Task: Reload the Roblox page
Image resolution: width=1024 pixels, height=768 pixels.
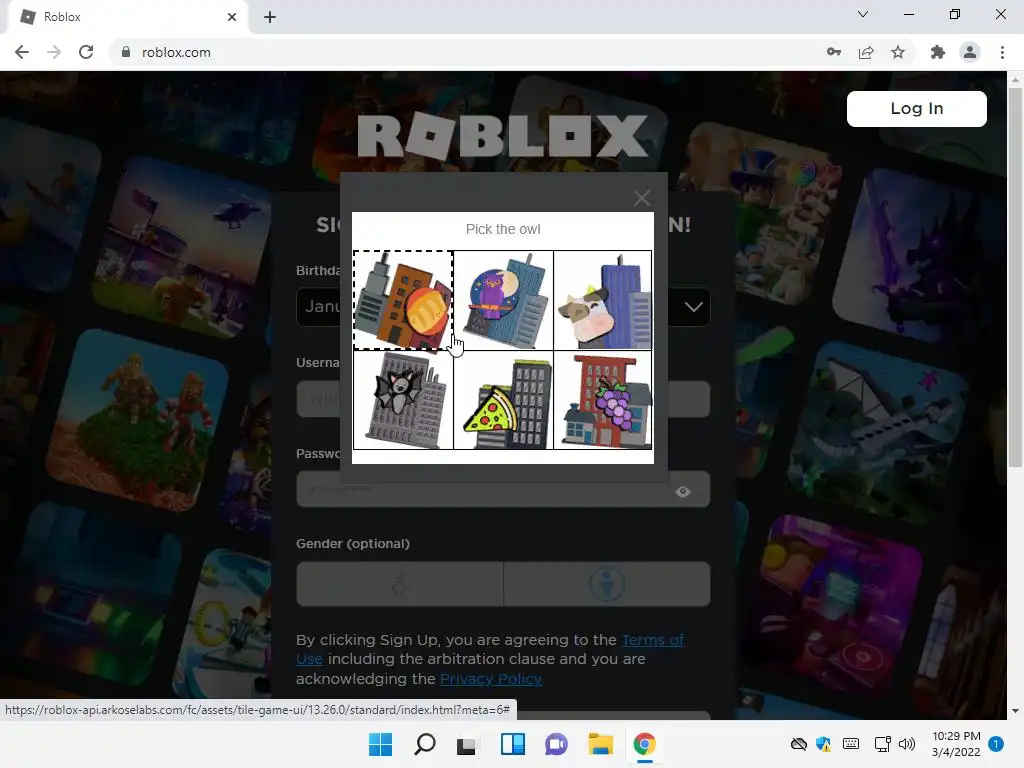Action: pos(86,52)
